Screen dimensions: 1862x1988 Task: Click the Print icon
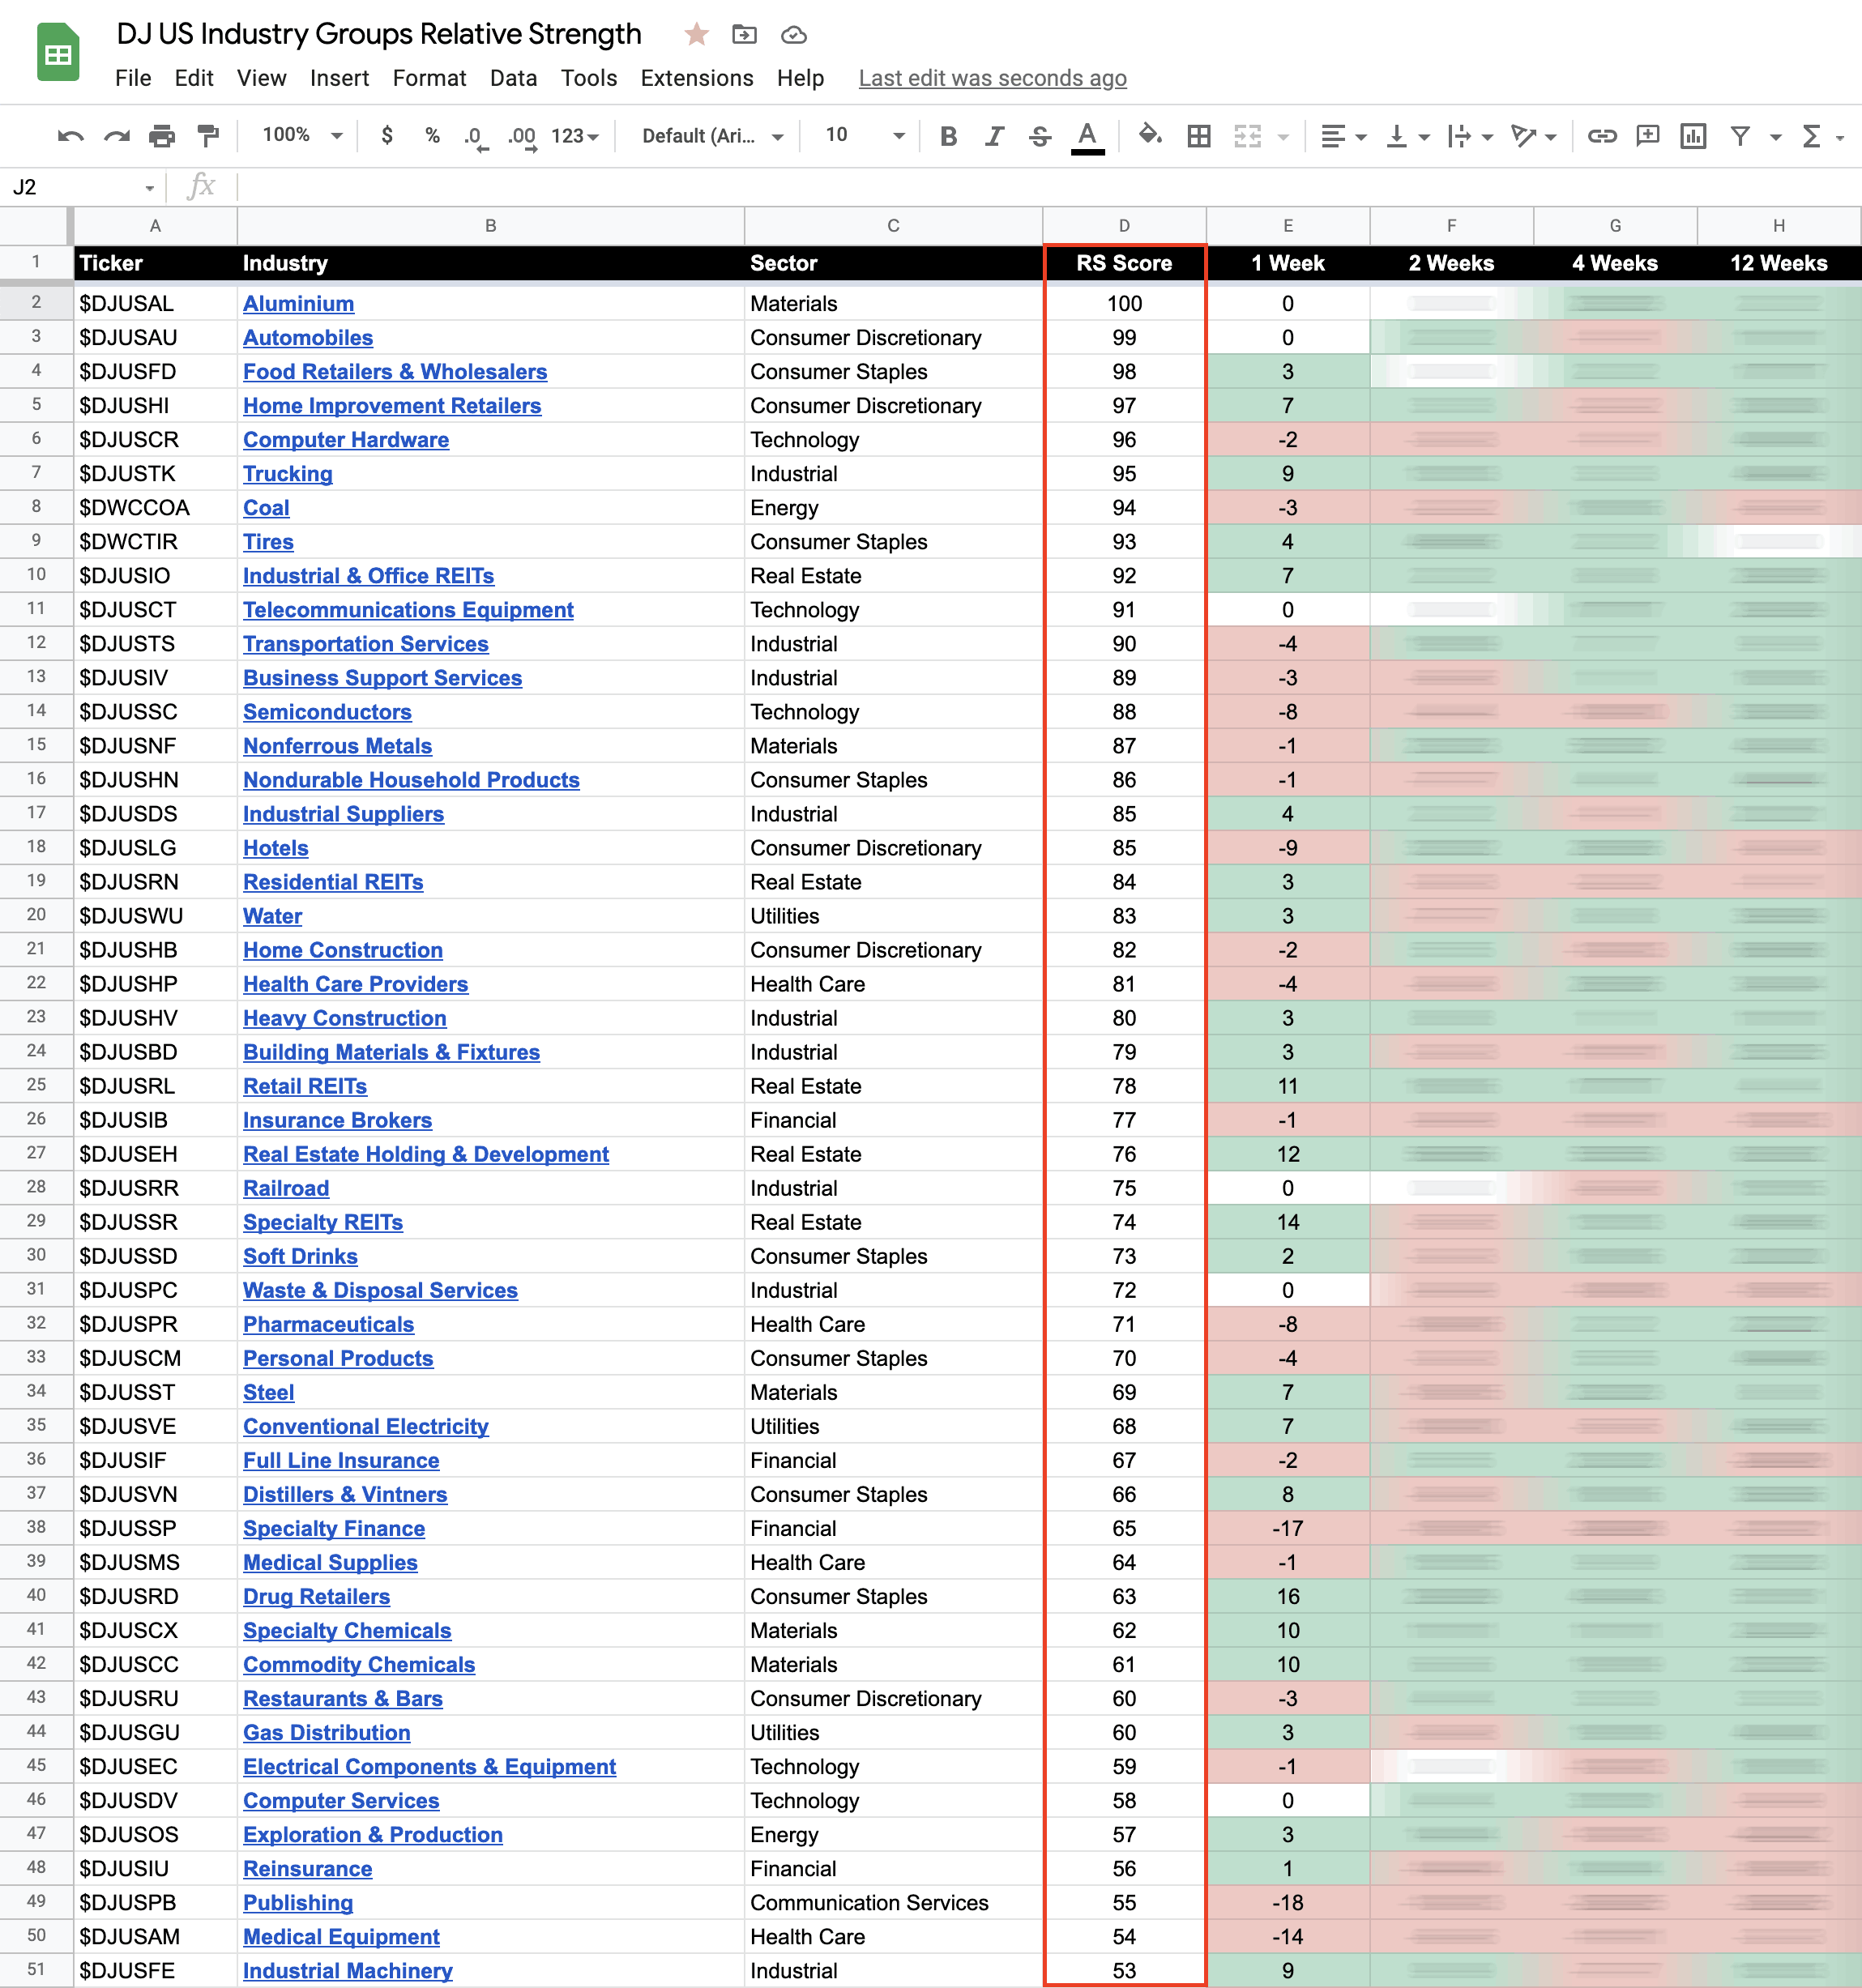click(x=162, y=136)
